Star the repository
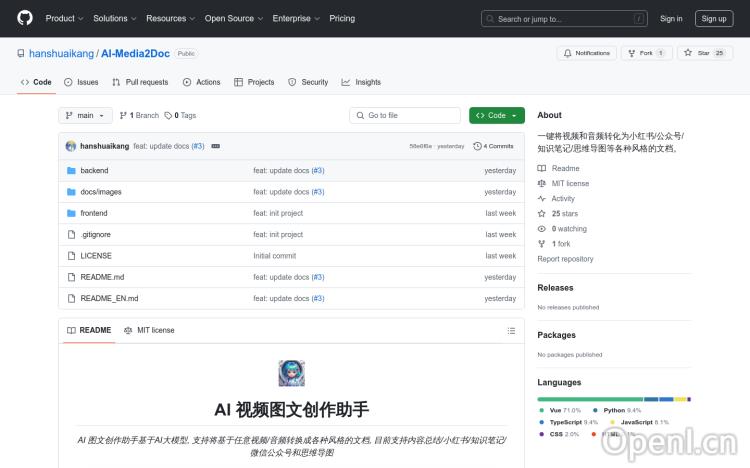Viewport: 750px width, 468px height. point(705,53)
